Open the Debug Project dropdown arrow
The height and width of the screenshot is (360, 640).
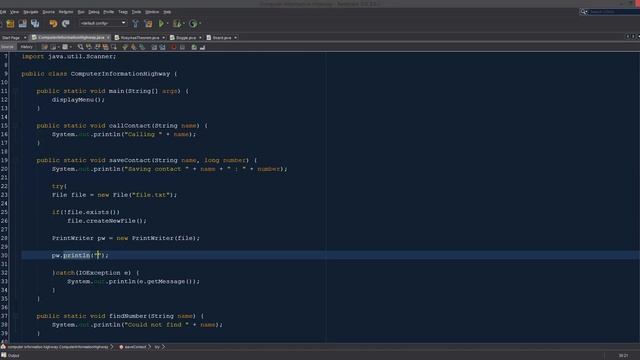184,24
